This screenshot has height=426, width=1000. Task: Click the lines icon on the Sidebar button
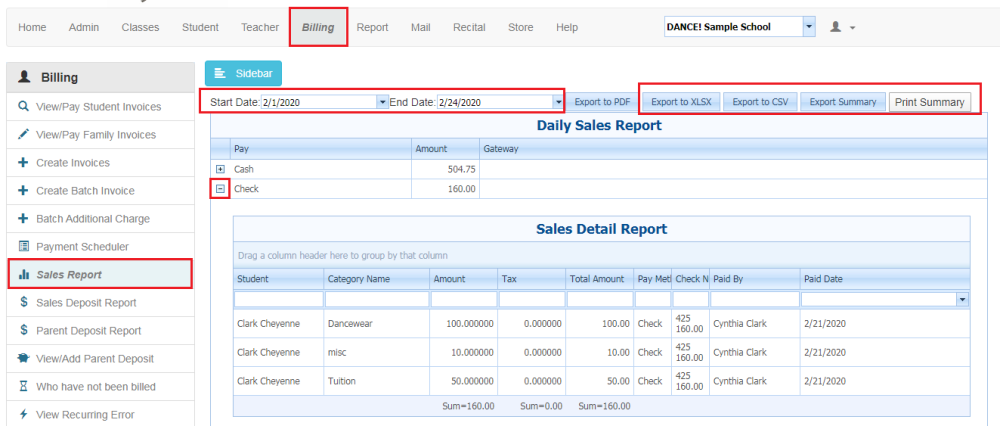pyautogui.click(x=221, y=73)
